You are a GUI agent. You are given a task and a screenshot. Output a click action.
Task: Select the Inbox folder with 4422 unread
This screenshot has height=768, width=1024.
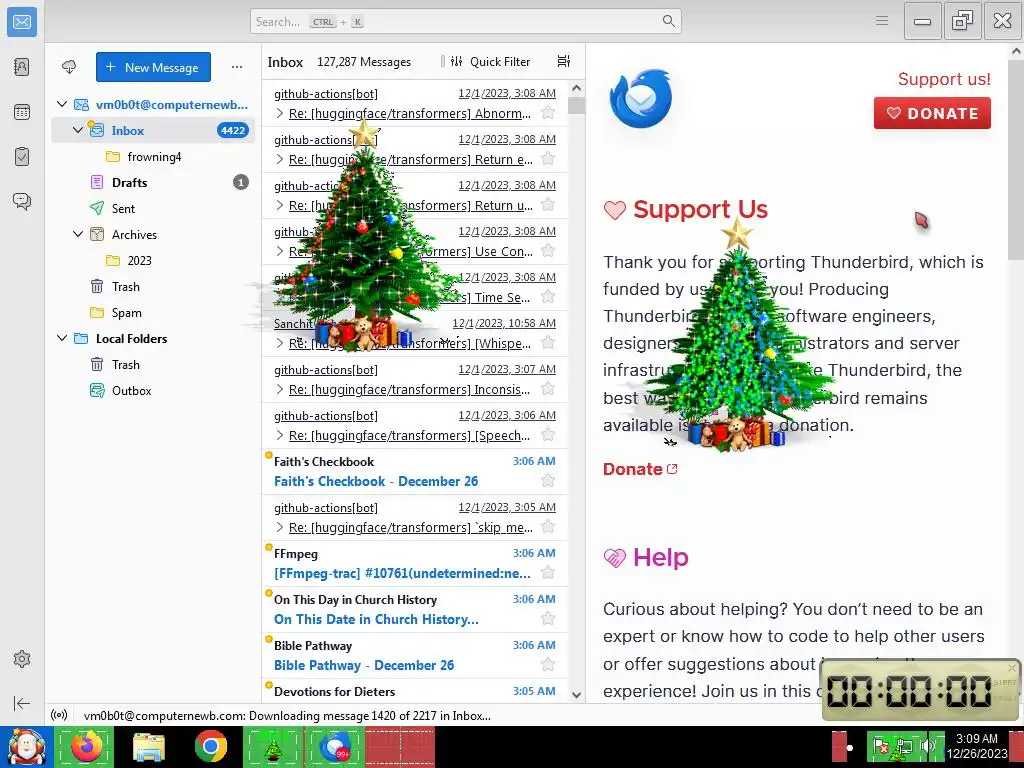153,130
